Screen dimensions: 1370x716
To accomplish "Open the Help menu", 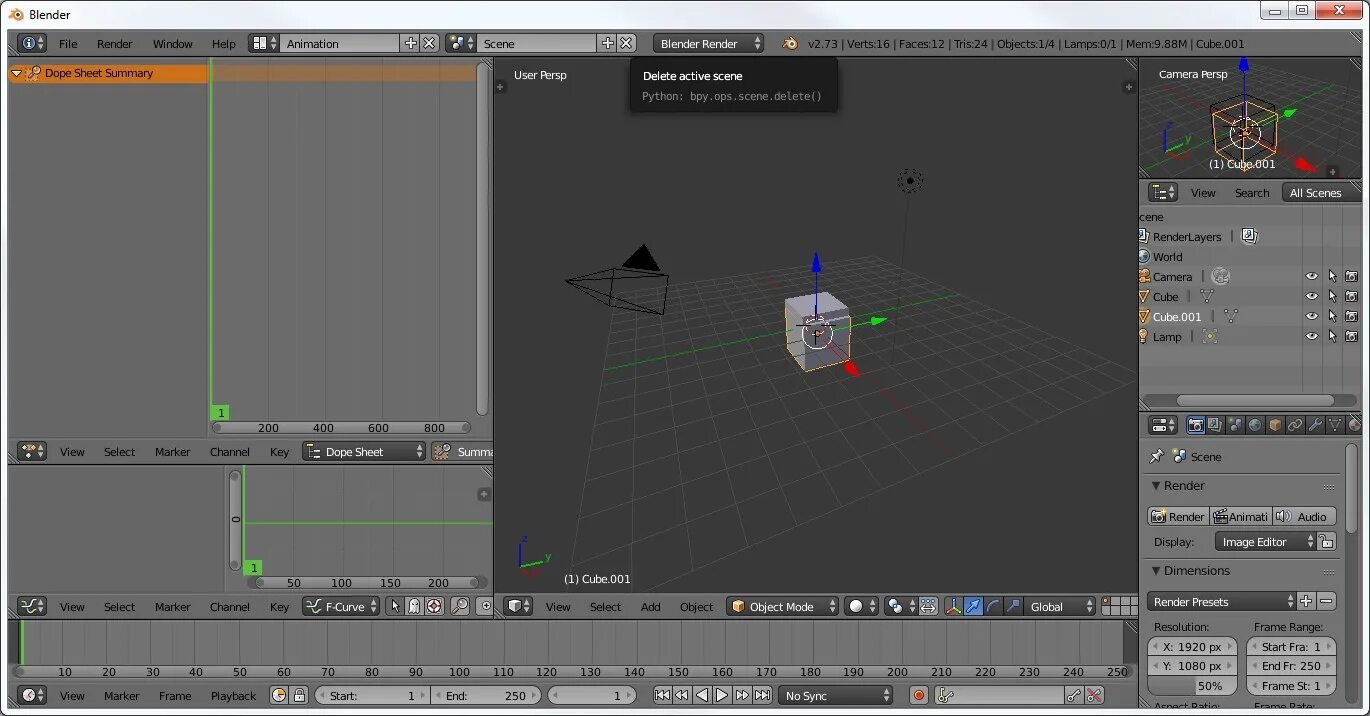I will [x=223, y=43].
